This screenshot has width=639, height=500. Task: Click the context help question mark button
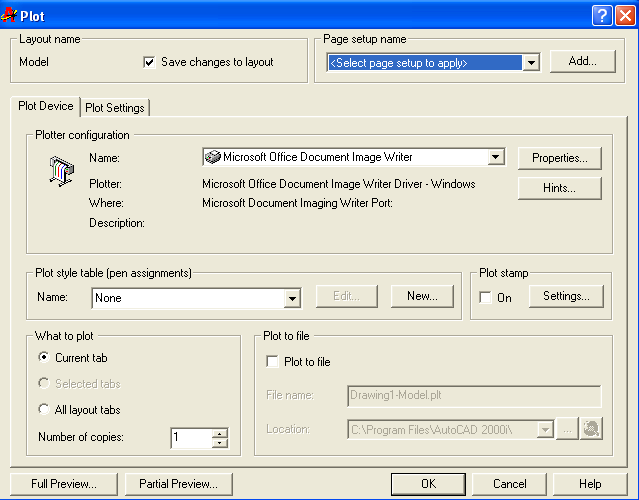(601, 15)
